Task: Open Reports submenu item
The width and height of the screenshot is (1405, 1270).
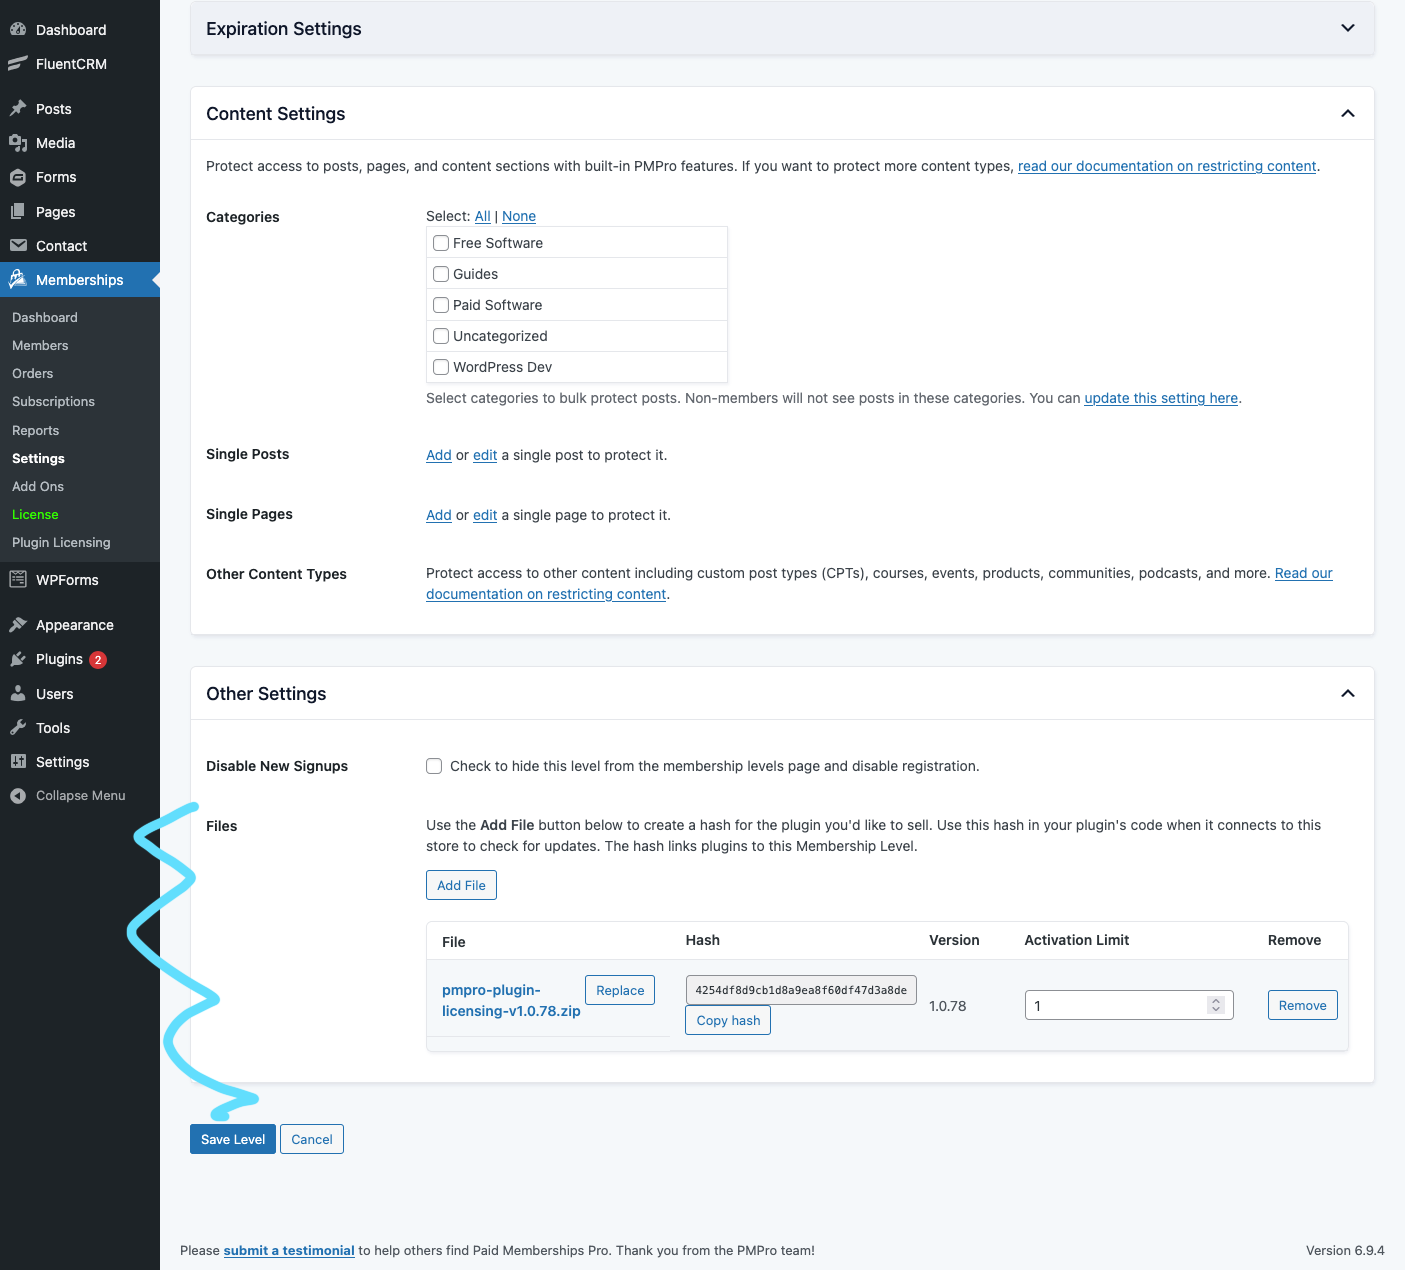Action: [36, 430]
